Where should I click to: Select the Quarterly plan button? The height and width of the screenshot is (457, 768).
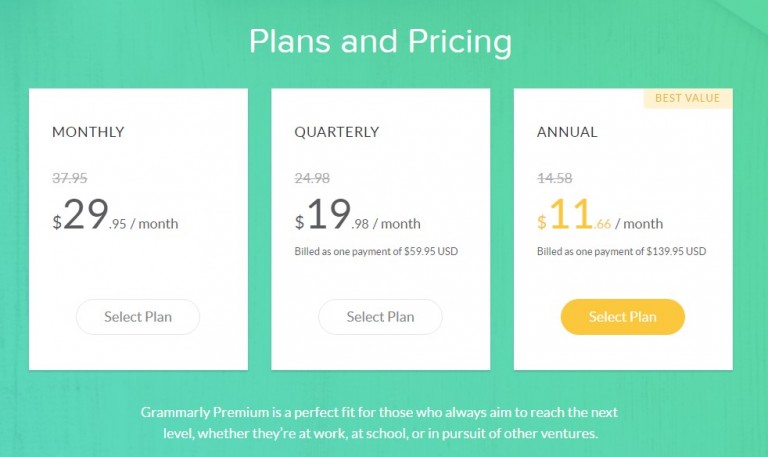pos(380,317)
